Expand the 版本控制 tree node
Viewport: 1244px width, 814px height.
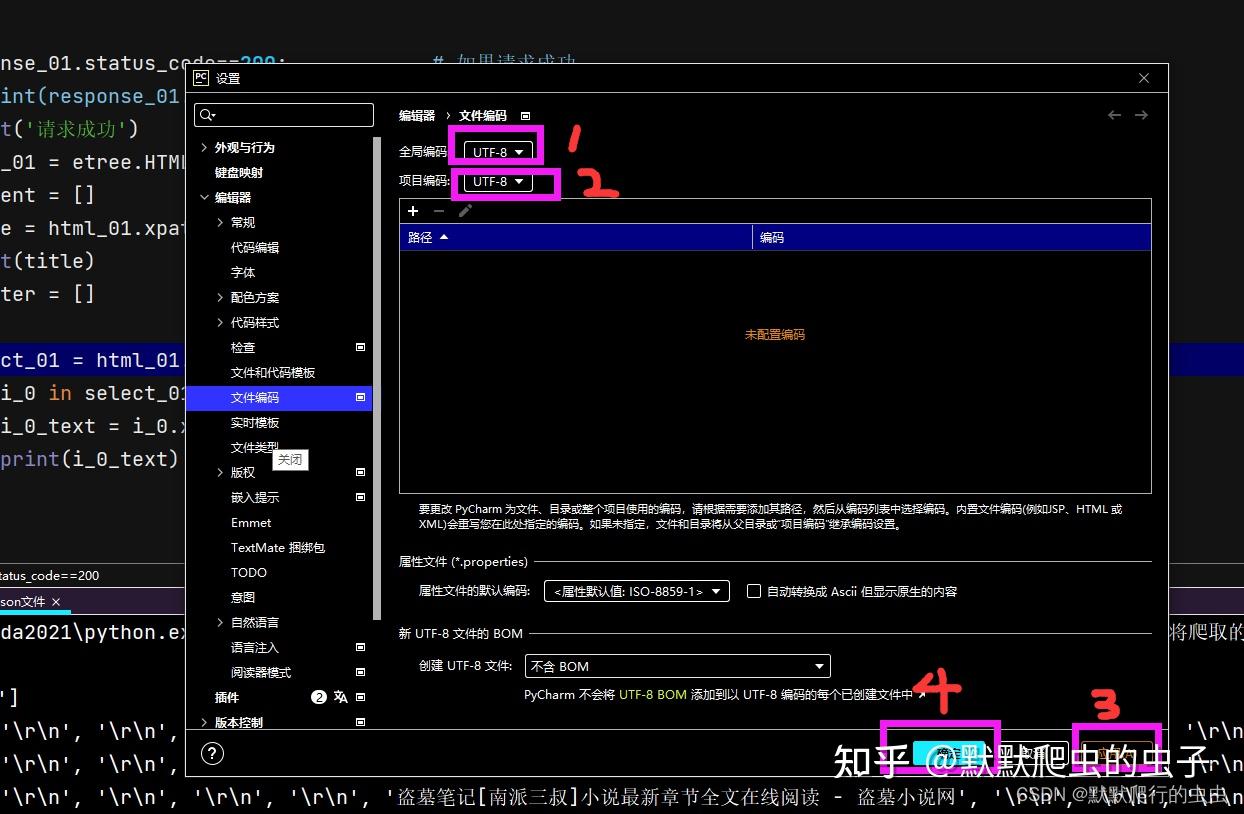pyautogui.click(x=204, y=721)
